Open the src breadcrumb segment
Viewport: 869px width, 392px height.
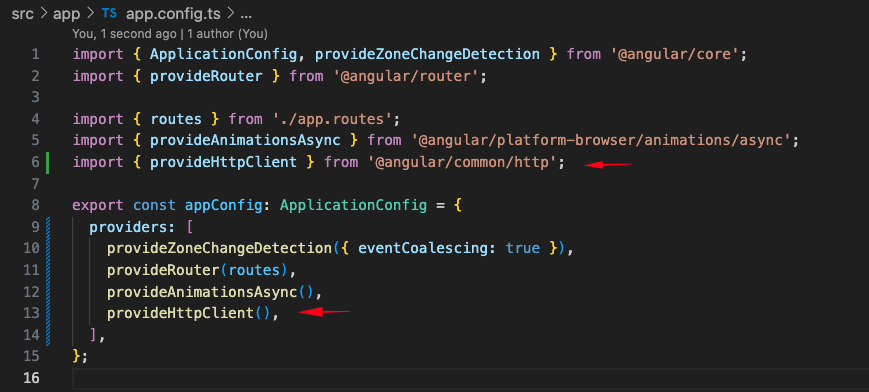pos(22,14)
